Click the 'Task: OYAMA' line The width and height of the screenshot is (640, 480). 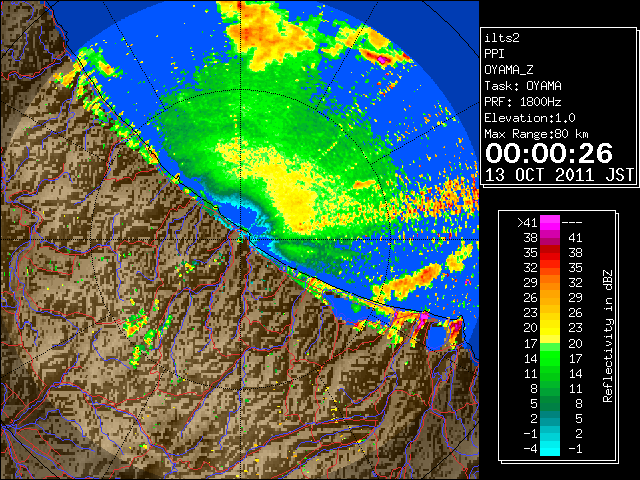pyautogui.click(x=523, y=86)
